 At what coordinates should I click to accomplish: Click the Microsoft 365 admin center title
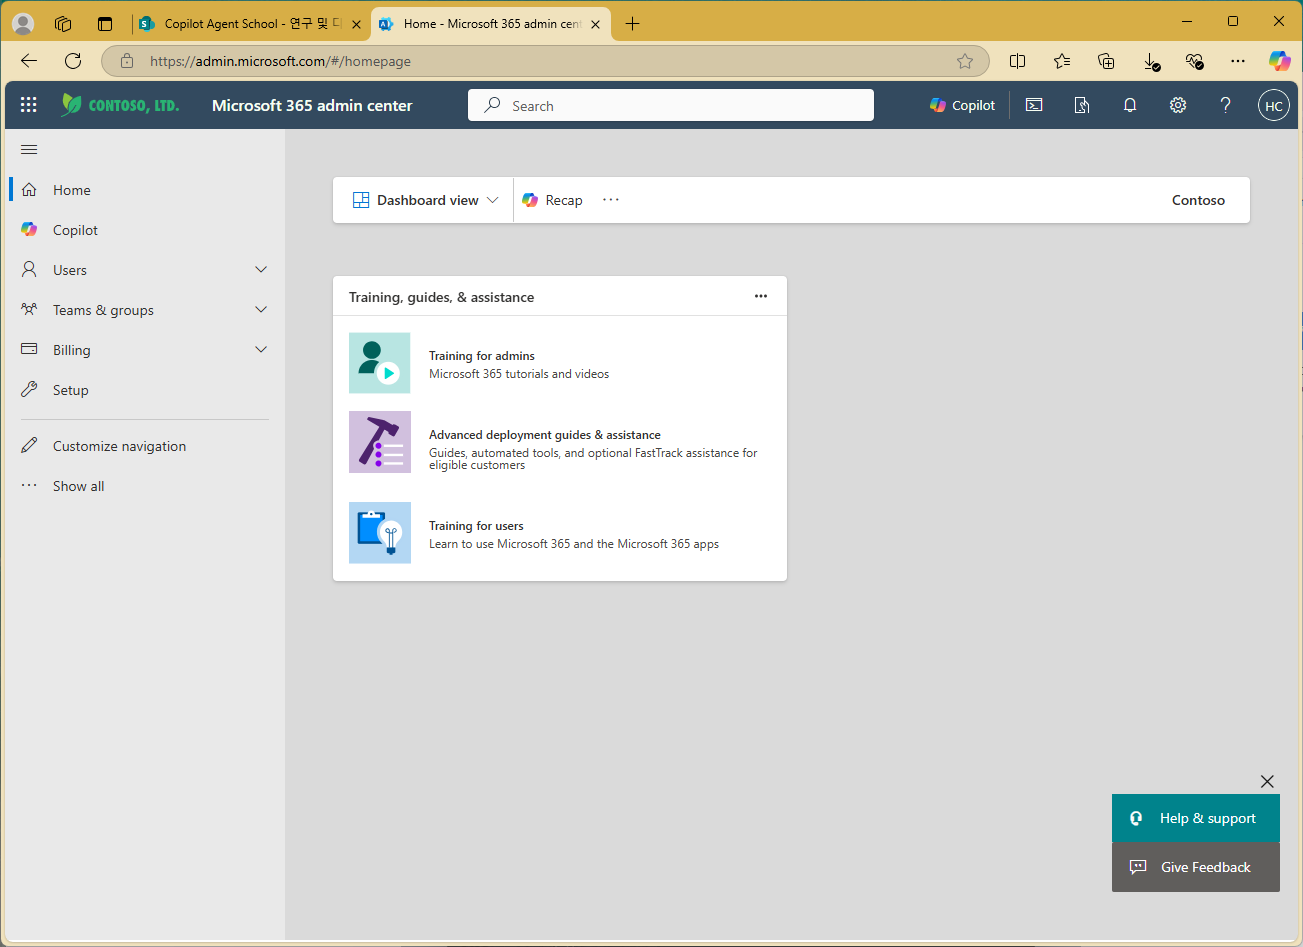(x=312, y=105)
